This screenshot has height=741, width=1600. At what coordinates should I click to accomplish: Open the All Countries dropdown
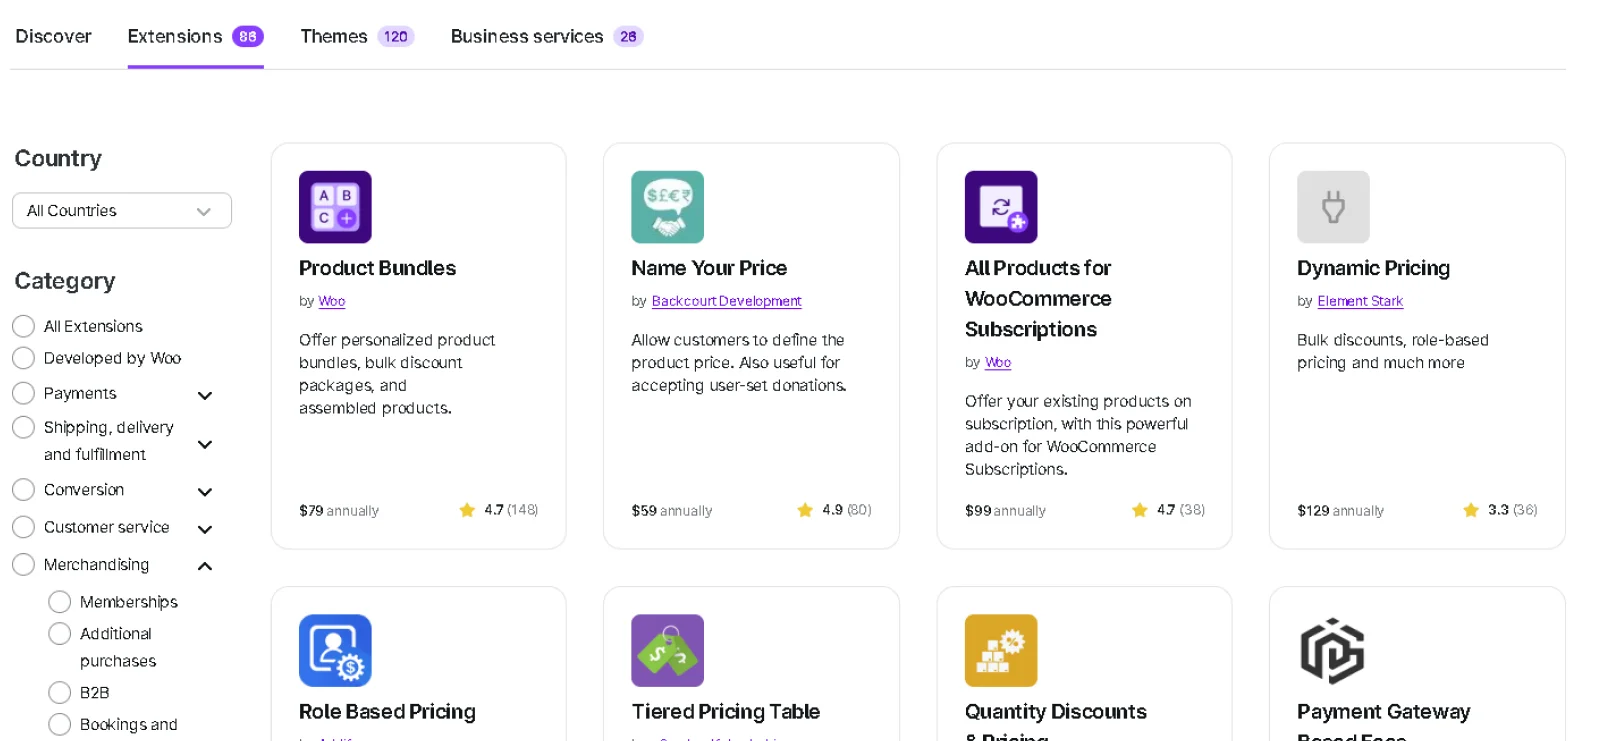pos(121,210)
